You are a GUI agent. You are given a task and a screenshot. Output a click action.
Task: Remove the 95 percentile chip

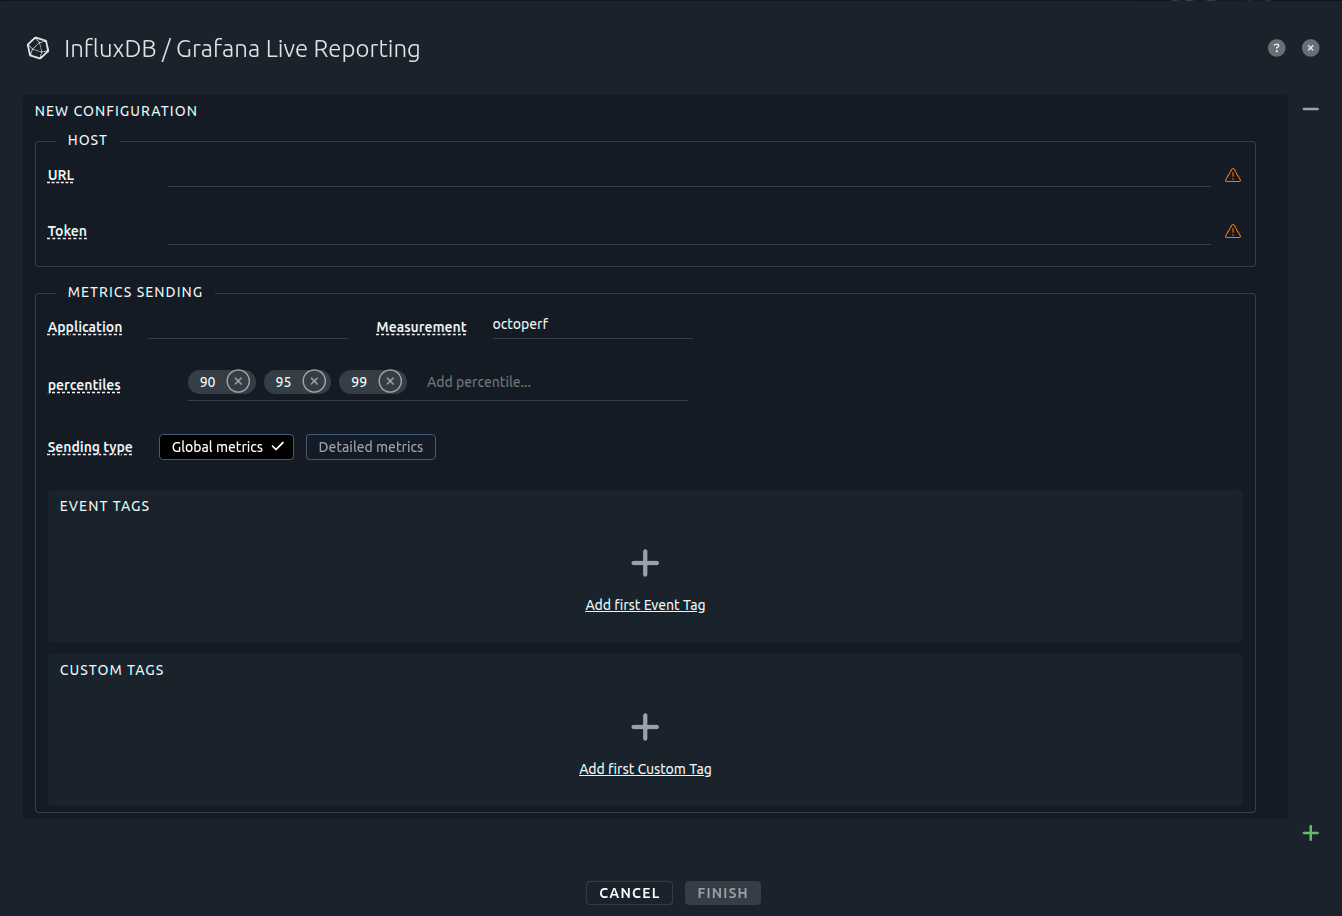314,381
